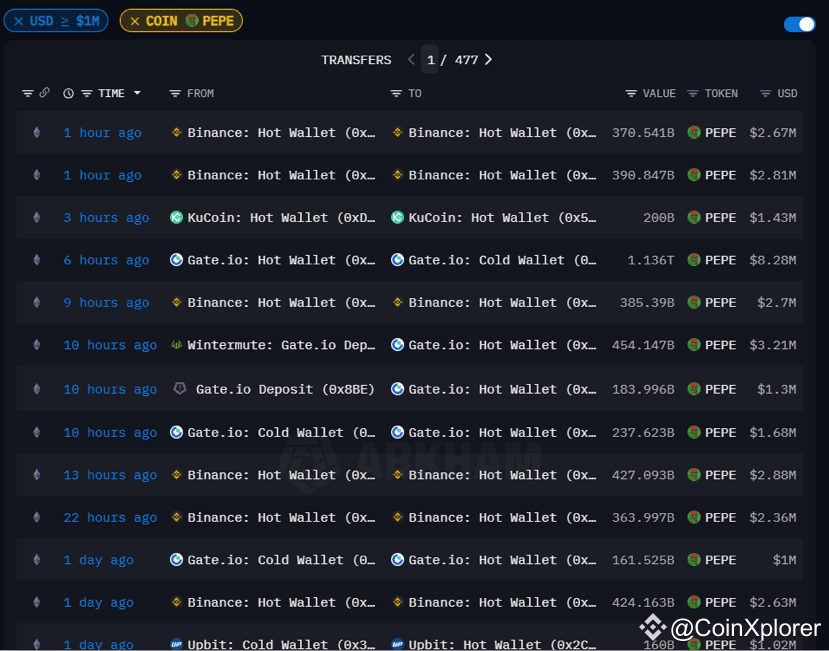Click the link icon in table header
This screenshot has width=829, height=651.
point(44,93)
